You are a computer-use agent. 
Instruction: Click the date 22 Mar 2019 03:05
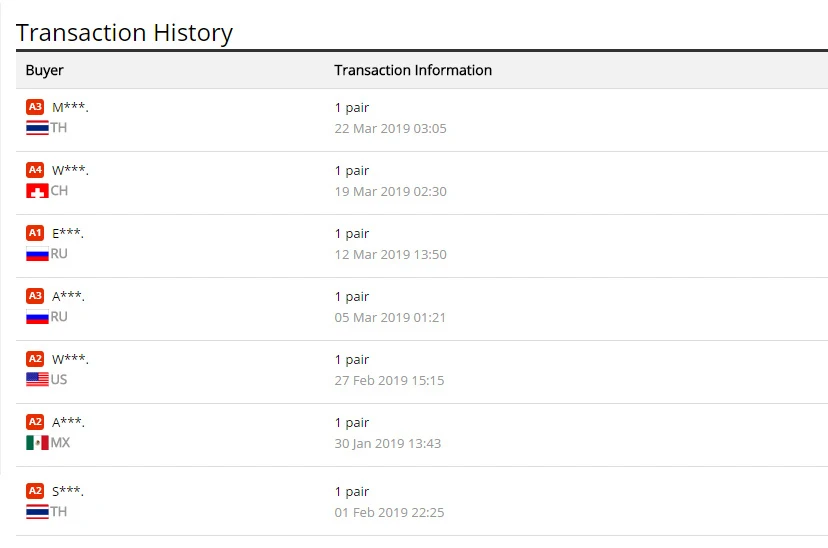click(x=390, y=129)
